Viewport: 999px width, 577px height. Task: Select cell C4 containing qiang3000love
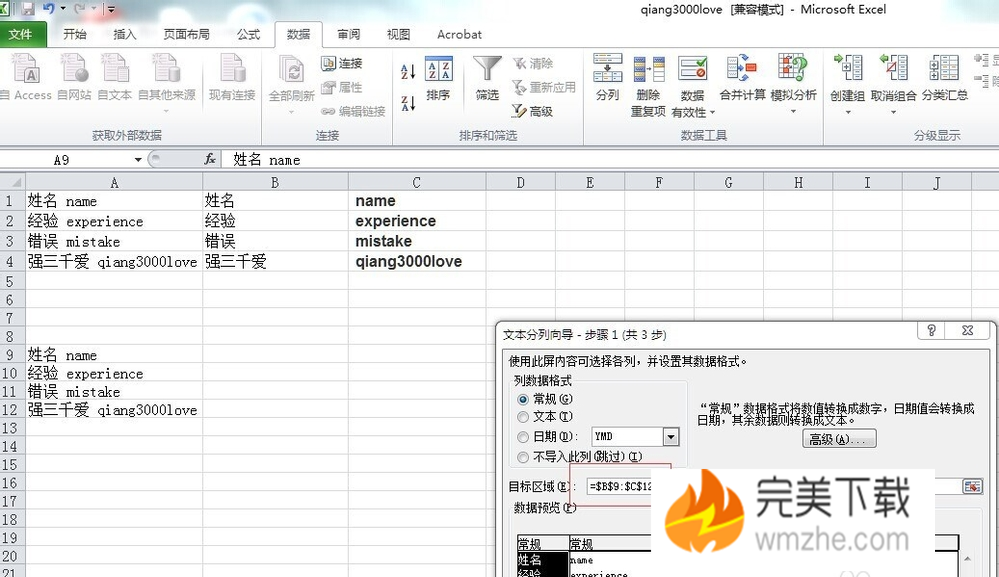[x=417, y=261]
